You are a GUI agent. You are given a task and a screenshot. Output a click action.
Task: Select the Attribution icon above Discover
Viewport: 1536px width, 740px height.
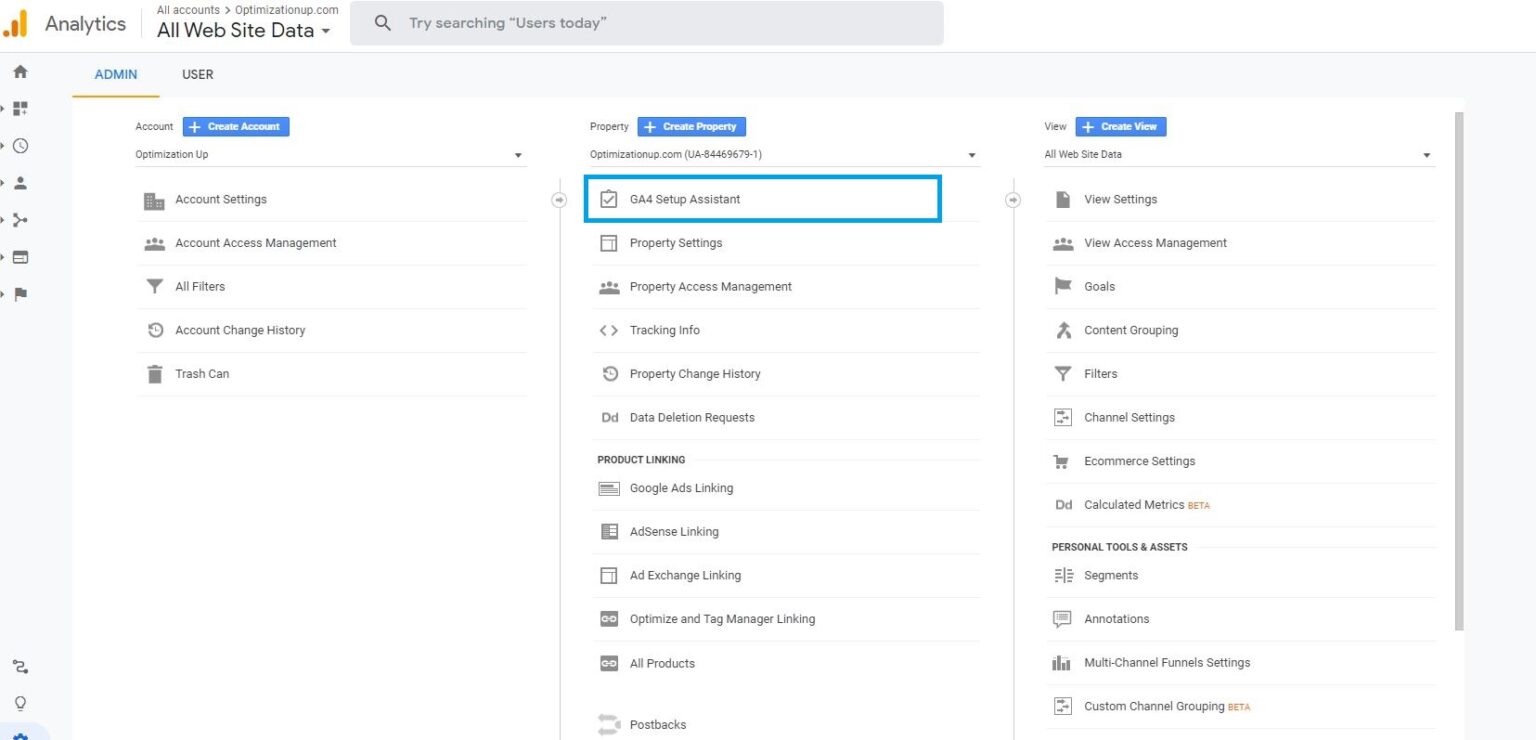[x=18, y=666]
